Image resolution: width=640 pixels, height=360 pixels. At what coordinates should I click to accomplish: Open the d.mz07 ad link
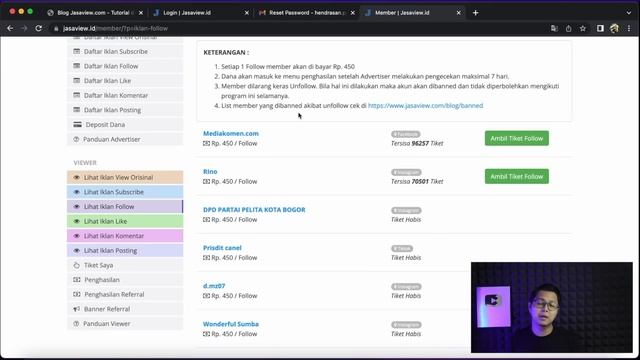point(214,286)
